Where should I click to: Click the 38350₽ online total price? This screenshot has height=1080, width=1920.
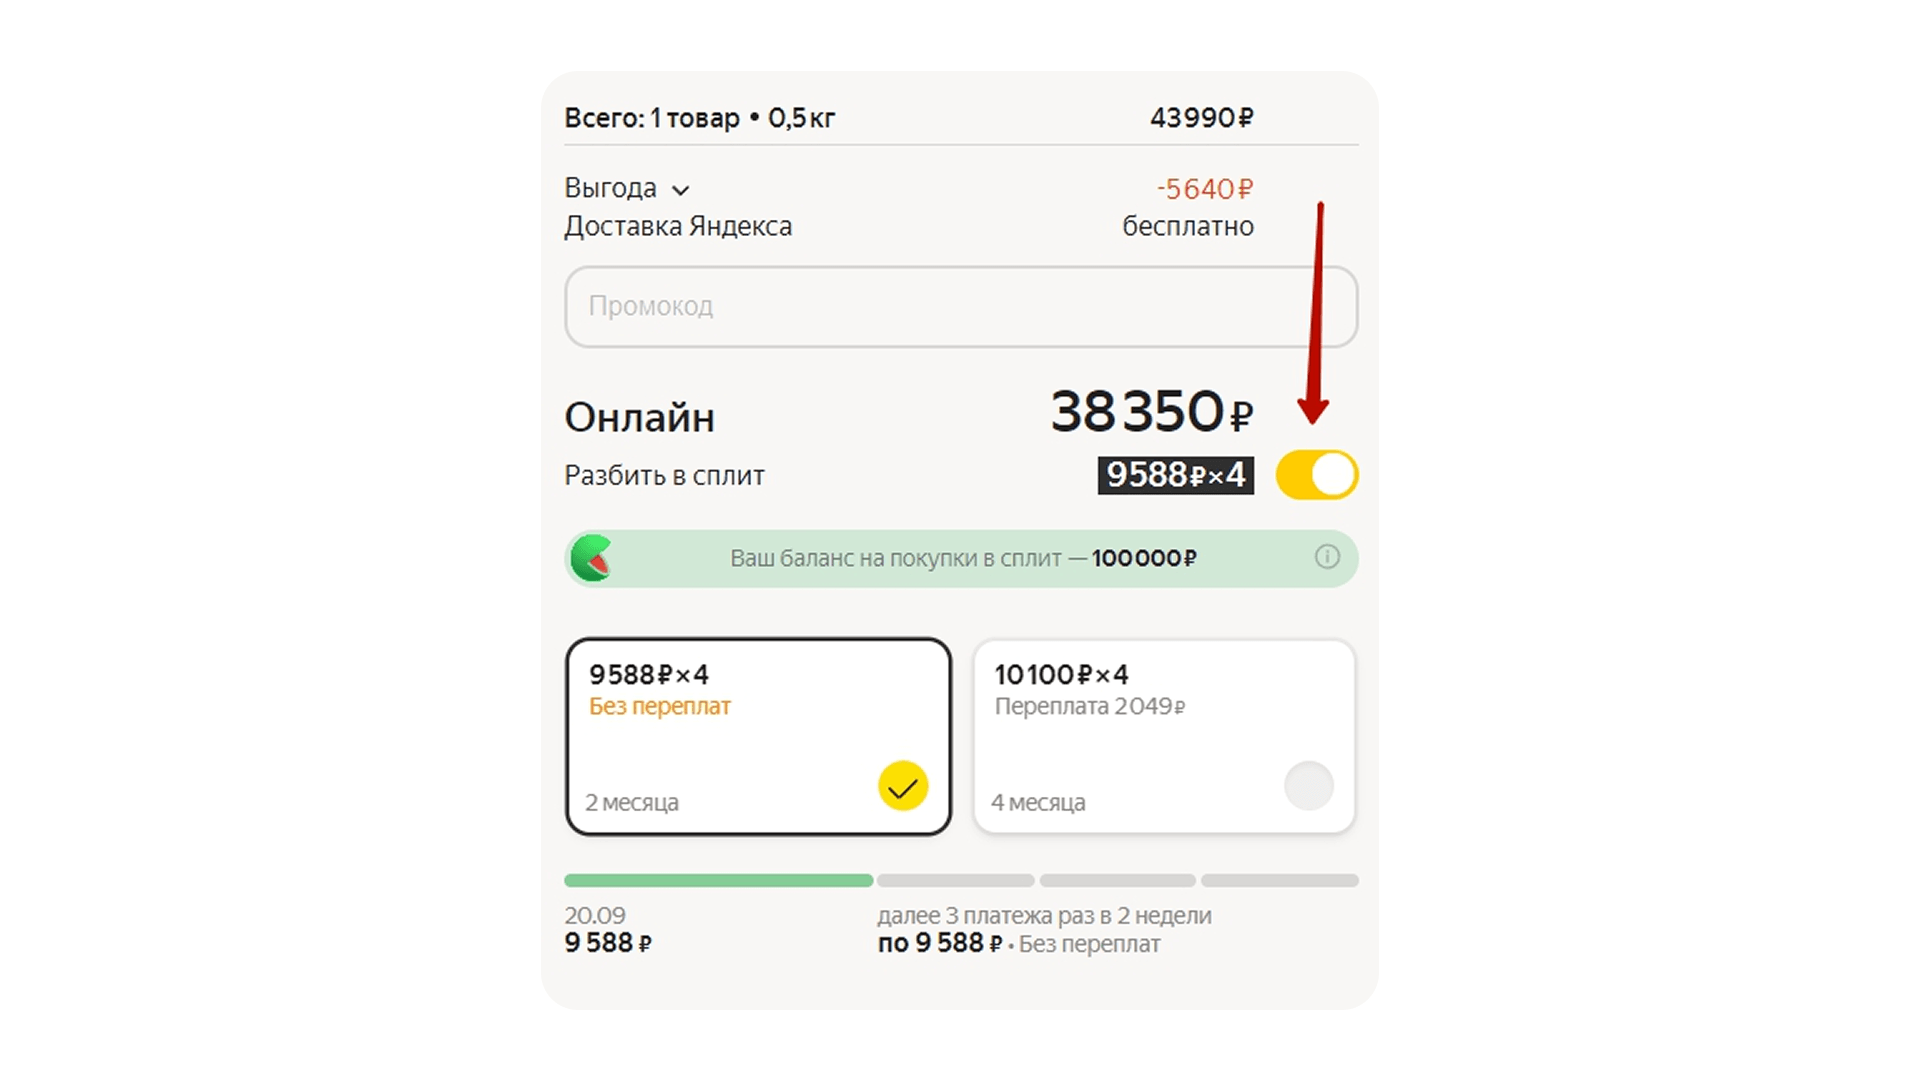[1150, 412]
